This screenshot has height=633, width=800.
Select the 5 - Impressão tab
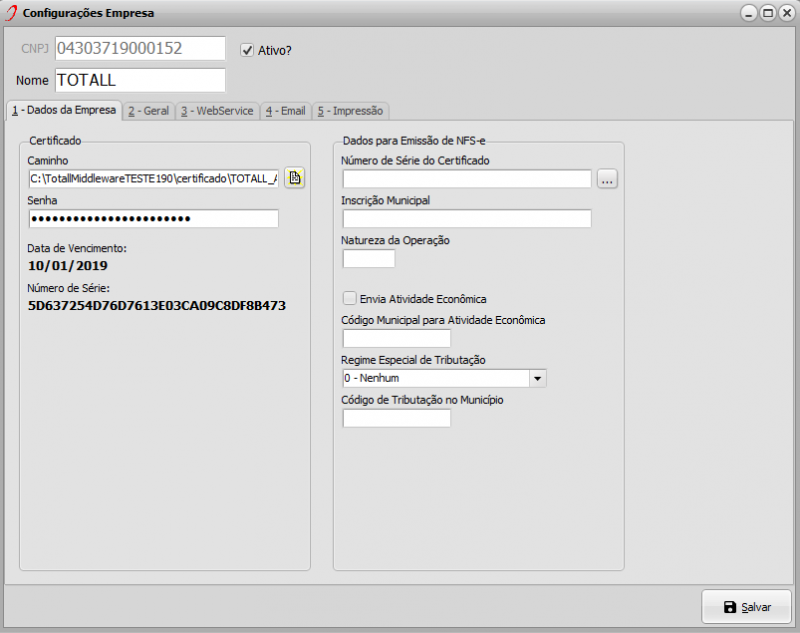click(x=350, y=111)
